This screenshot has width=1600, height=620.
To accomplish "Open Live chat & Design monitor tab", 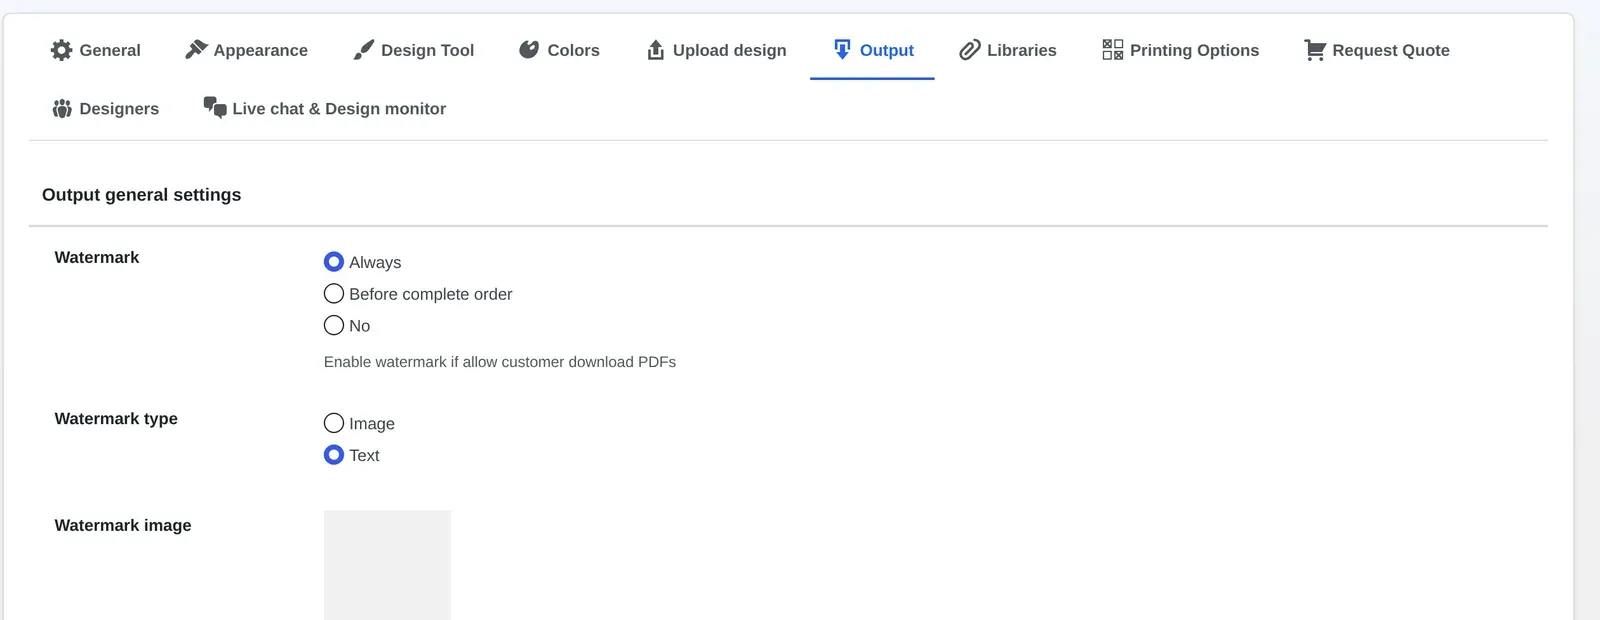I will tap(325, 108).
